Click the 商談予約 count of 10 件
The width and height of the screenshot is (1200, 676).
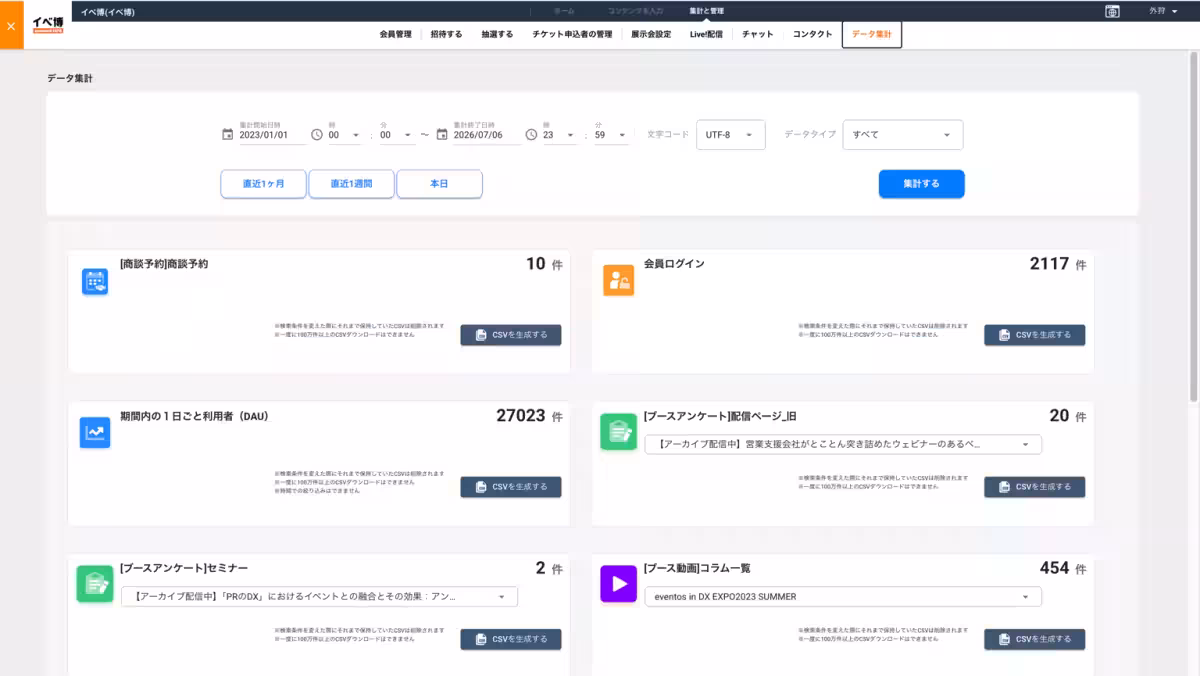tap(544, 264)
